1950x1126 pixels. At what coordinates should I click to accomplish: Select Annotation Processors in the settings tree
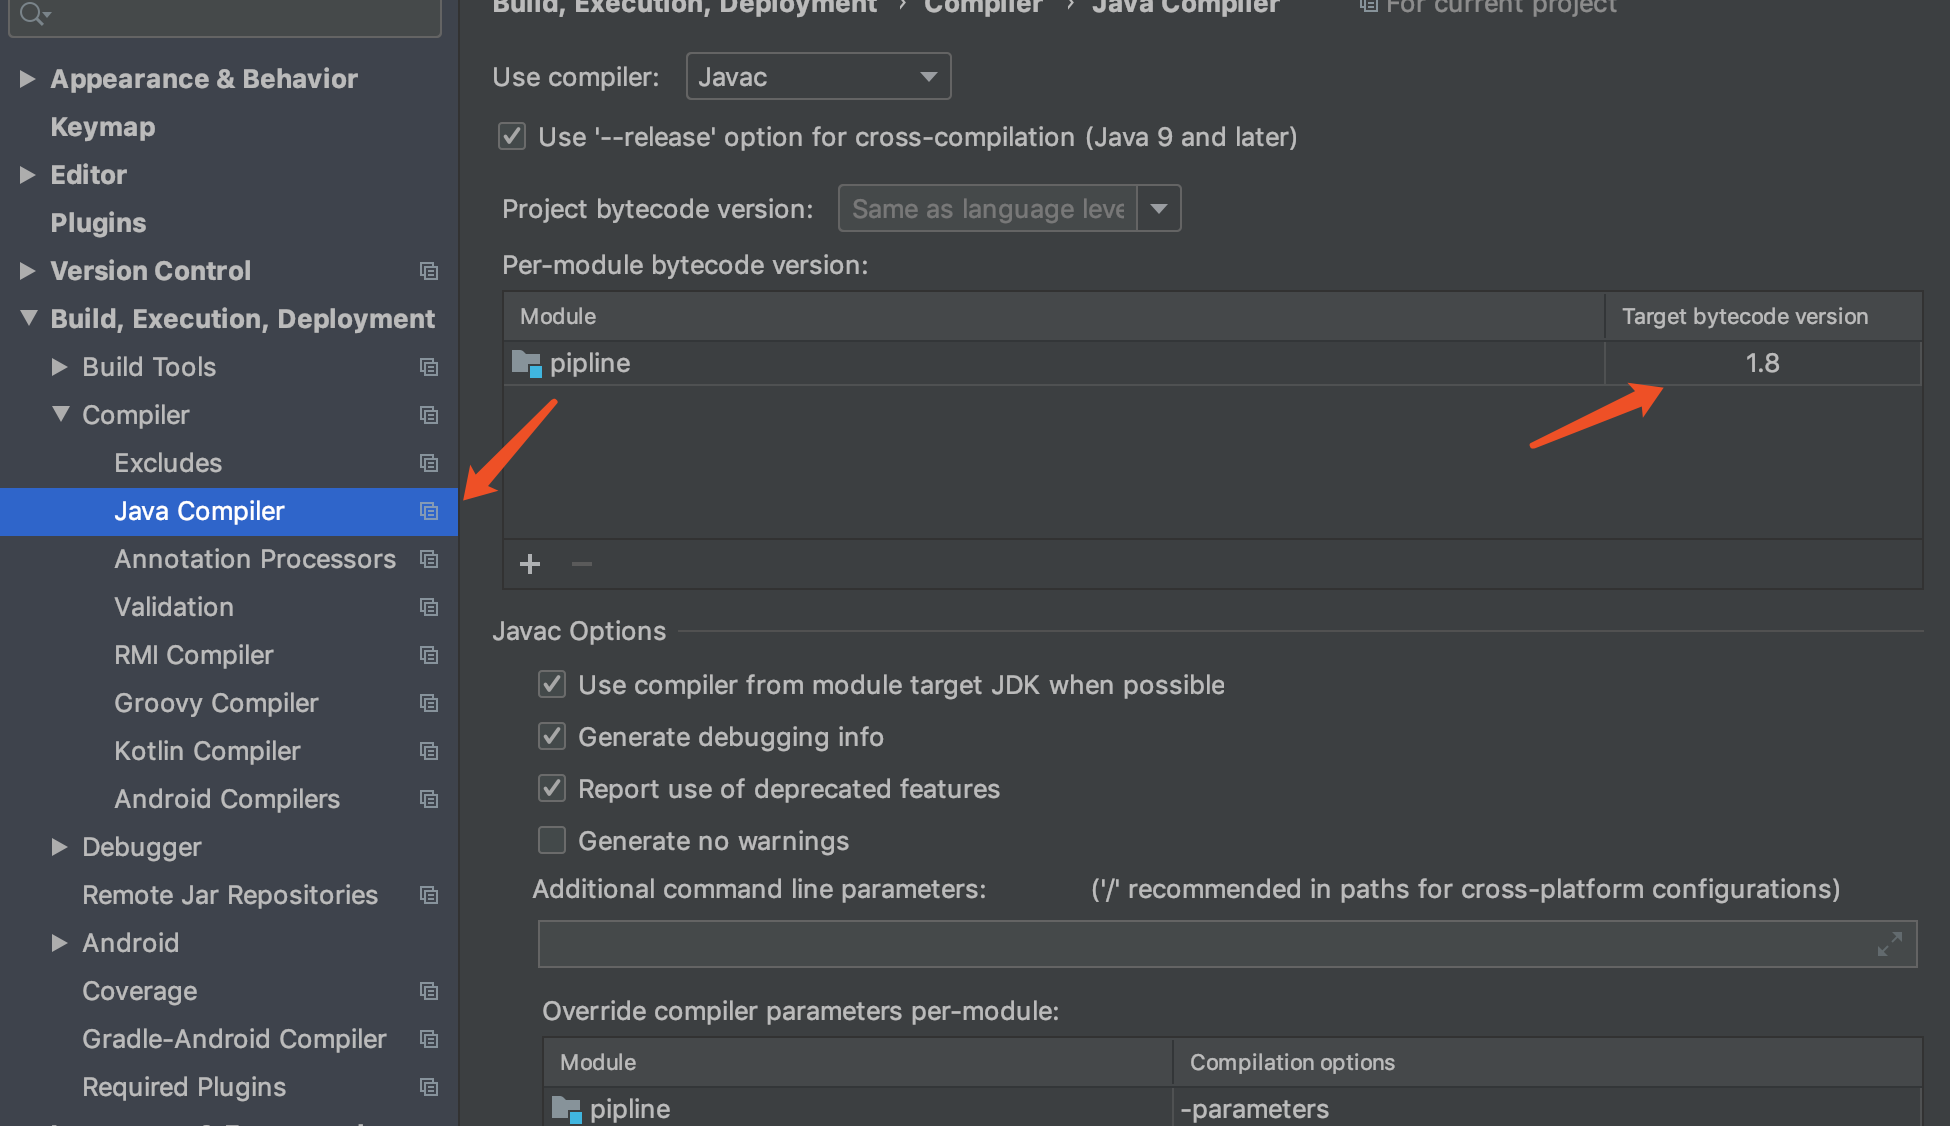[x=254, y=559]
